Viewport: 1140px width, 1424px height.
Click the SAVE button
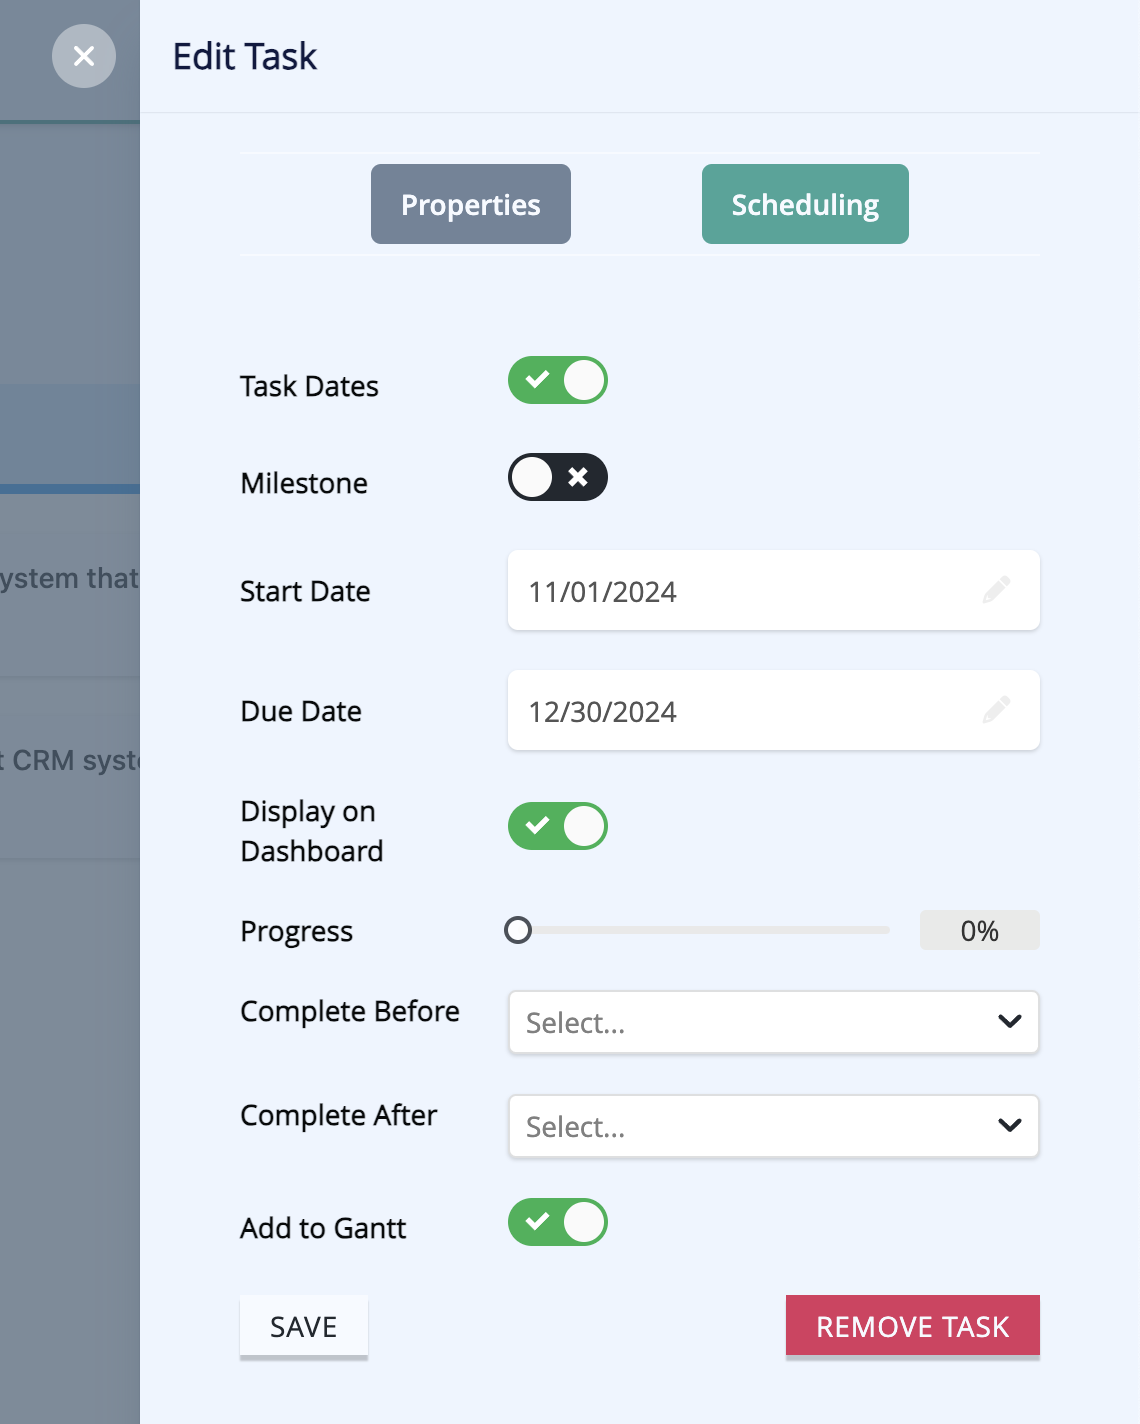[x=304, y=1326]
